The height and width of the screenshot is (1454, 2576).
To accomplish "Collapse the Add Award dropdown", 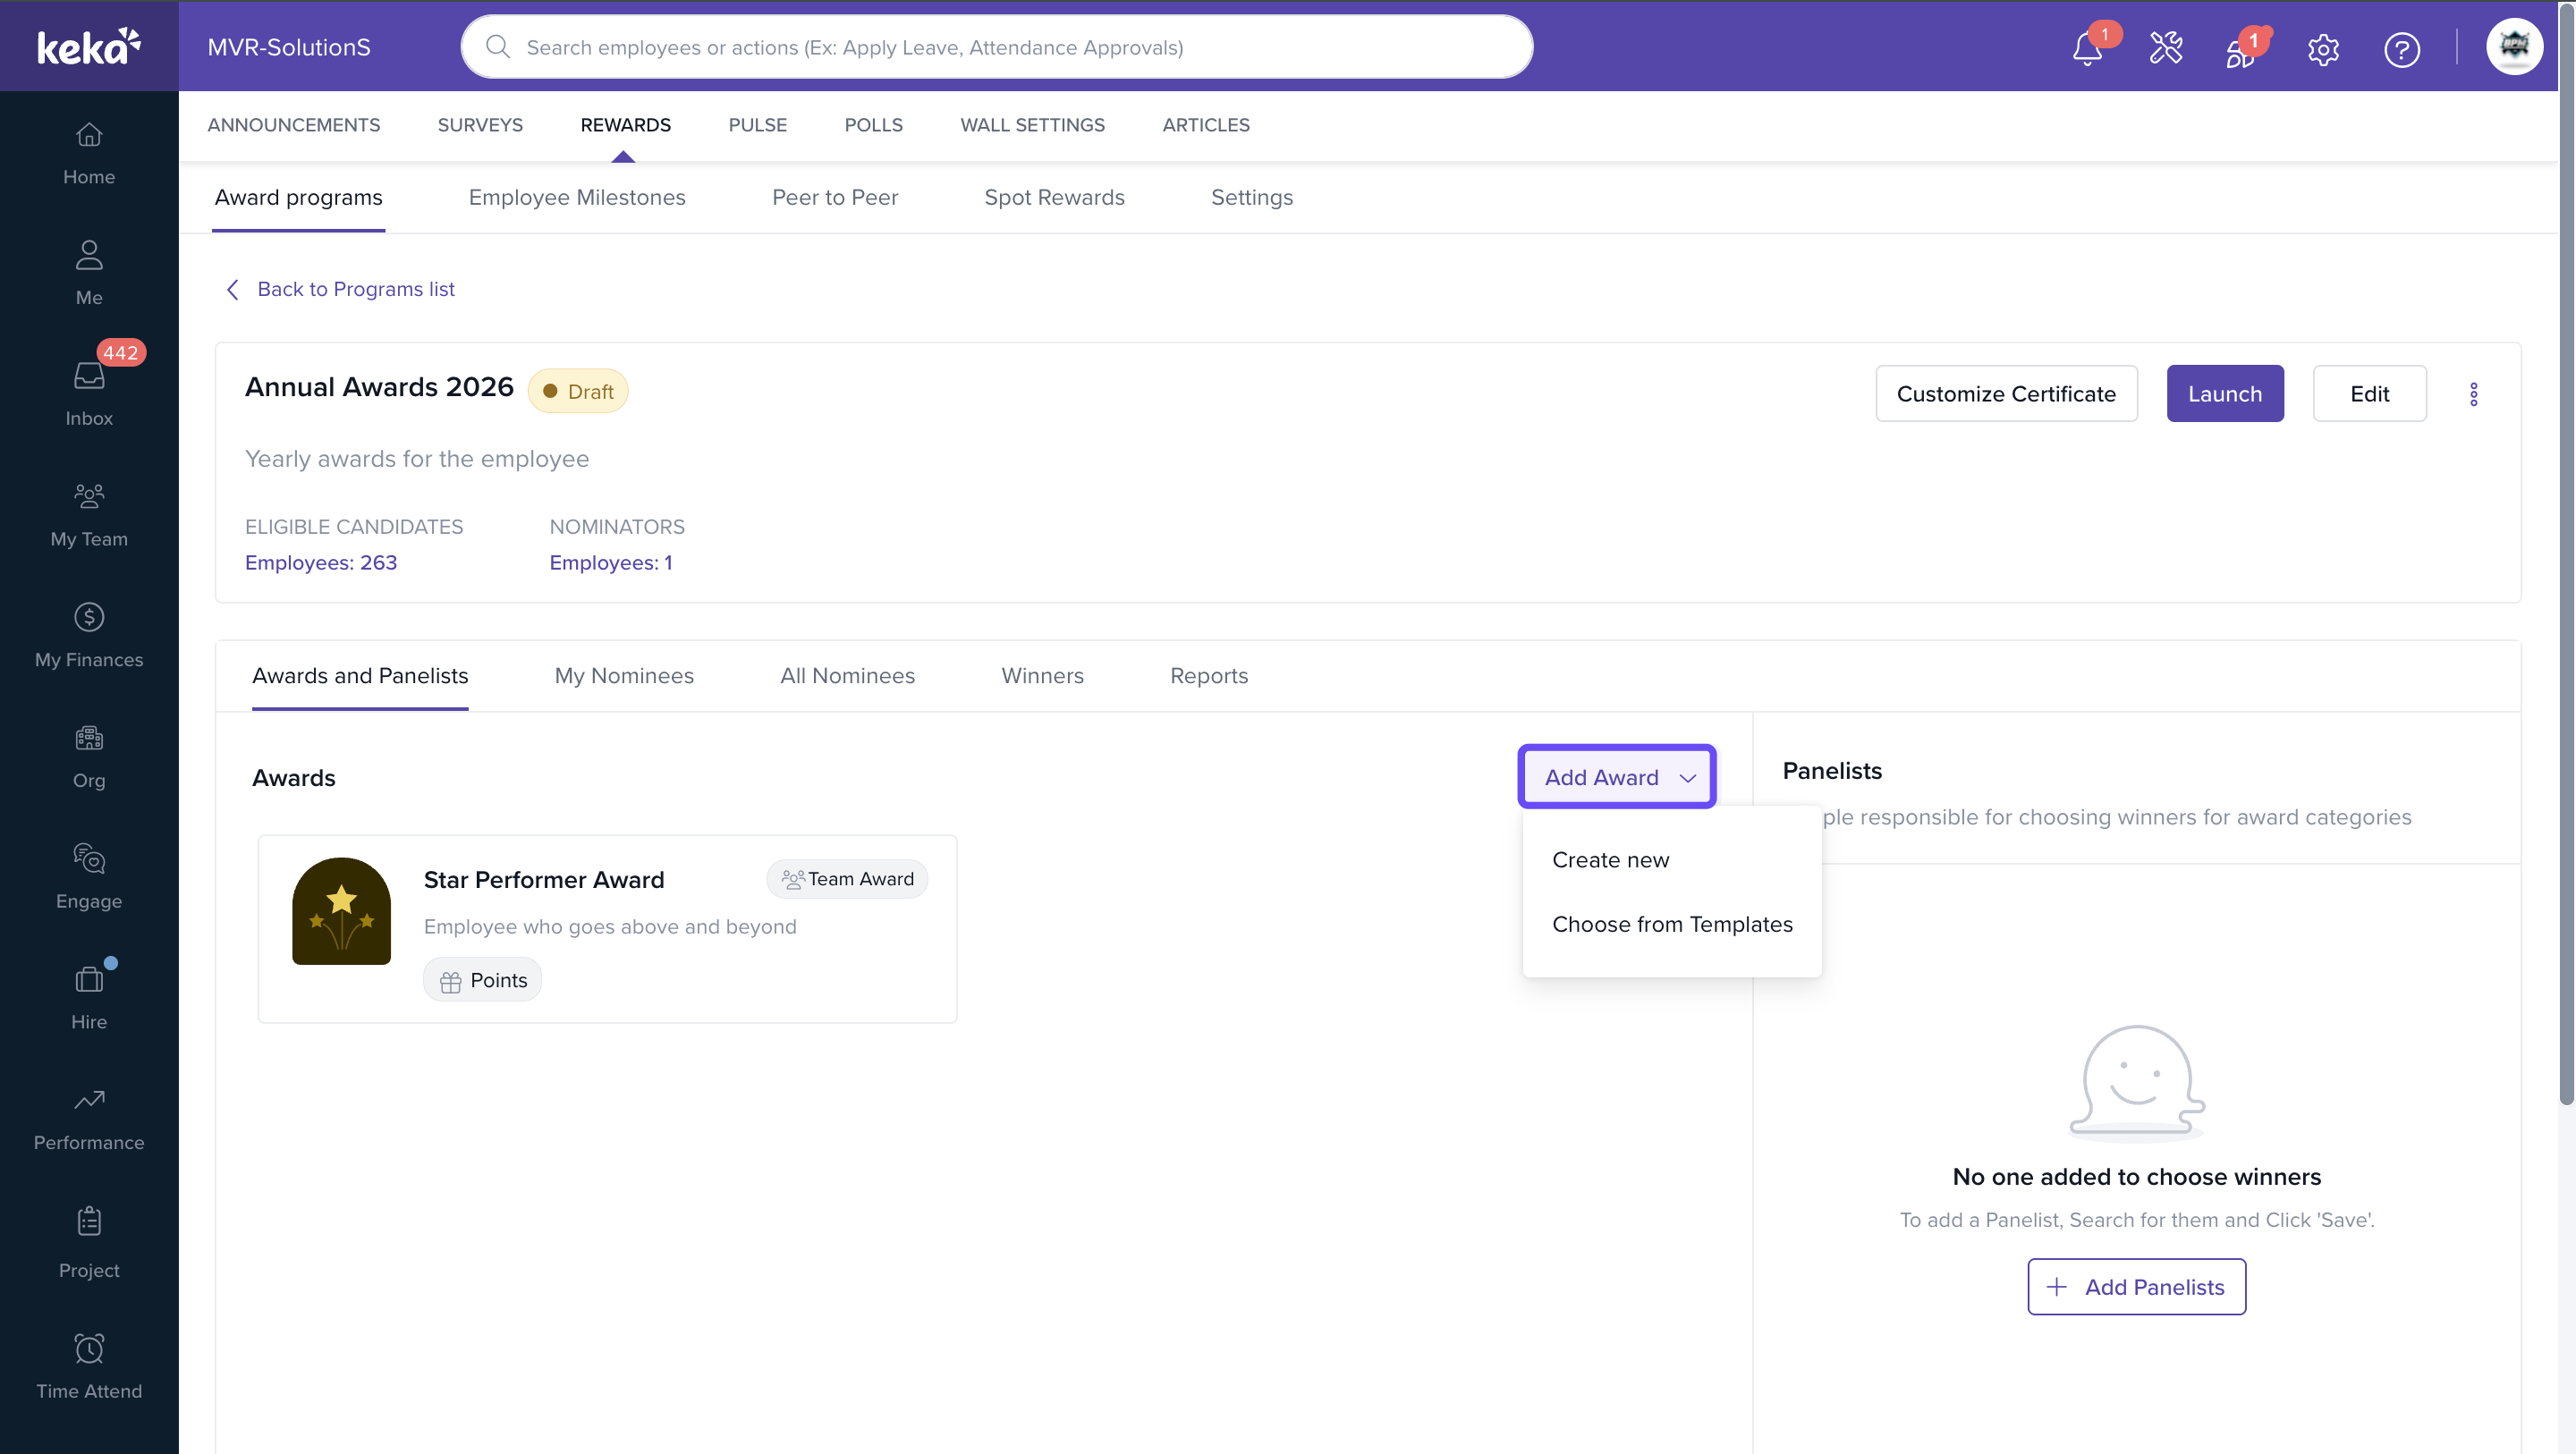I will coord(1616,777).
